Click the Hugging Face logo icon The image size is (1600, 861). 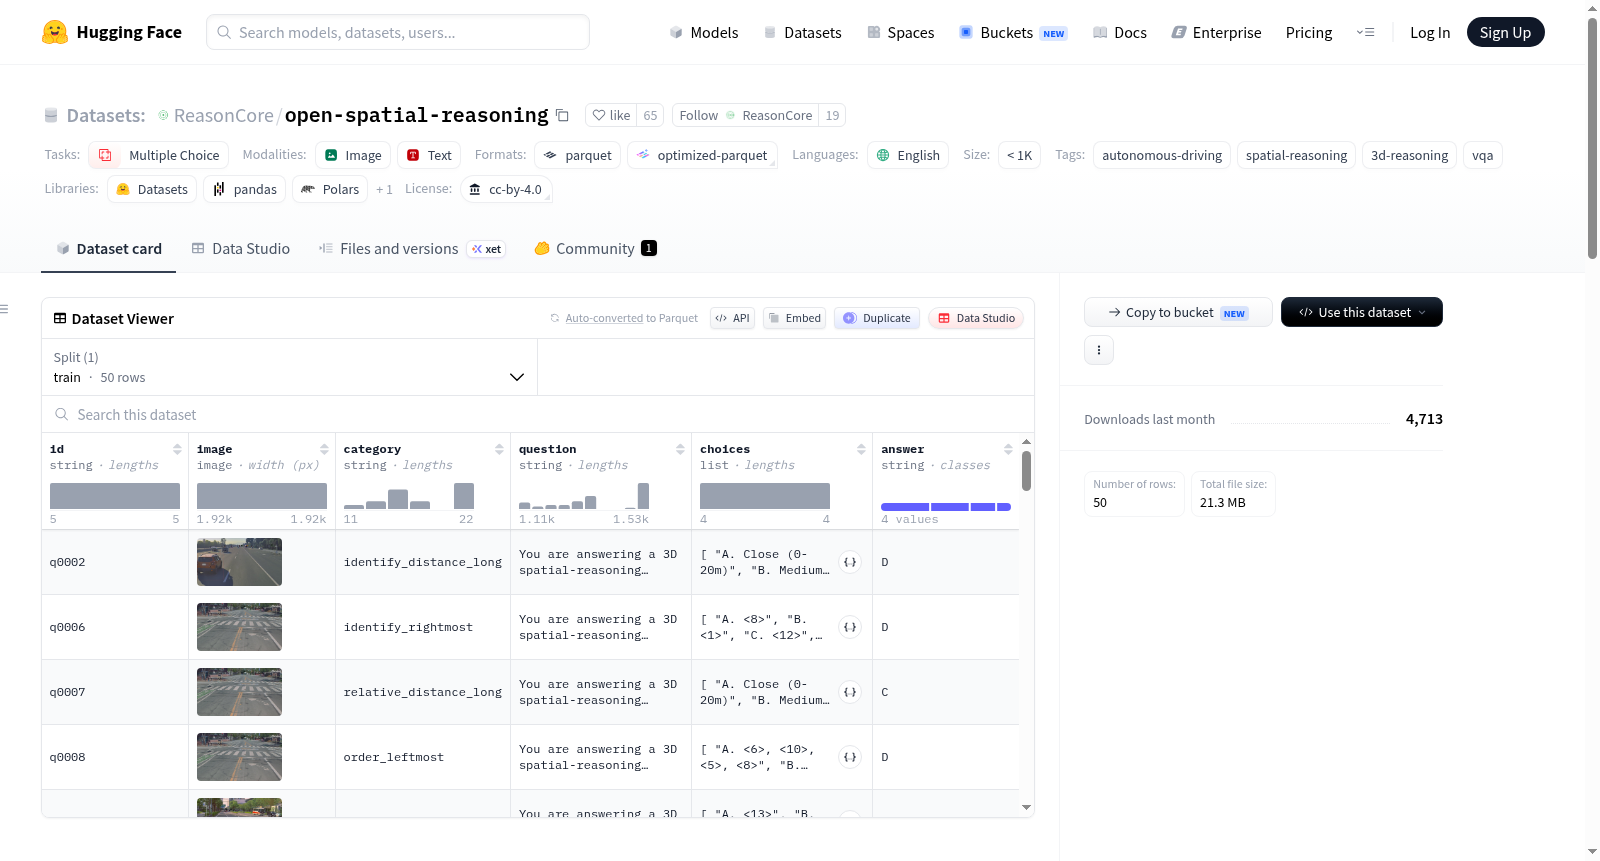click(x=55, y=32)
